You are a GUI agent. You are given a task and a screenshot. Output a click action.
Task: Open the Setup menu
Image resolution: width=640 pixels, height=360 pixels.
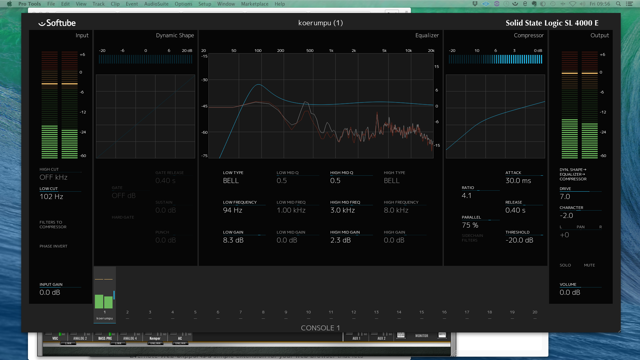[204, 4]
